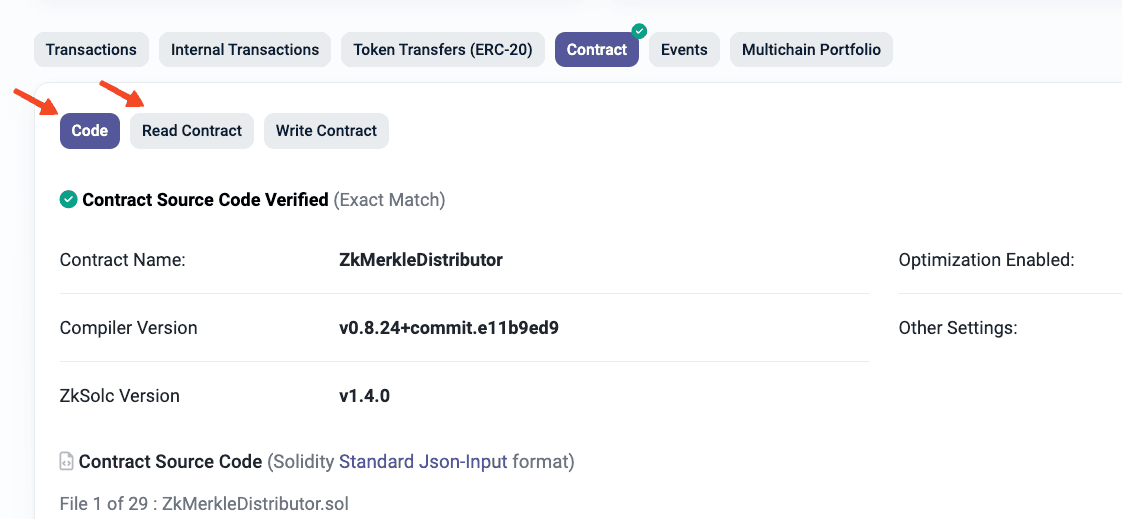Click compiler version v0.8.24+commit.e11b9ed9 text
The width and height of the screenshot is (1122, 519).
pos(449,328)
